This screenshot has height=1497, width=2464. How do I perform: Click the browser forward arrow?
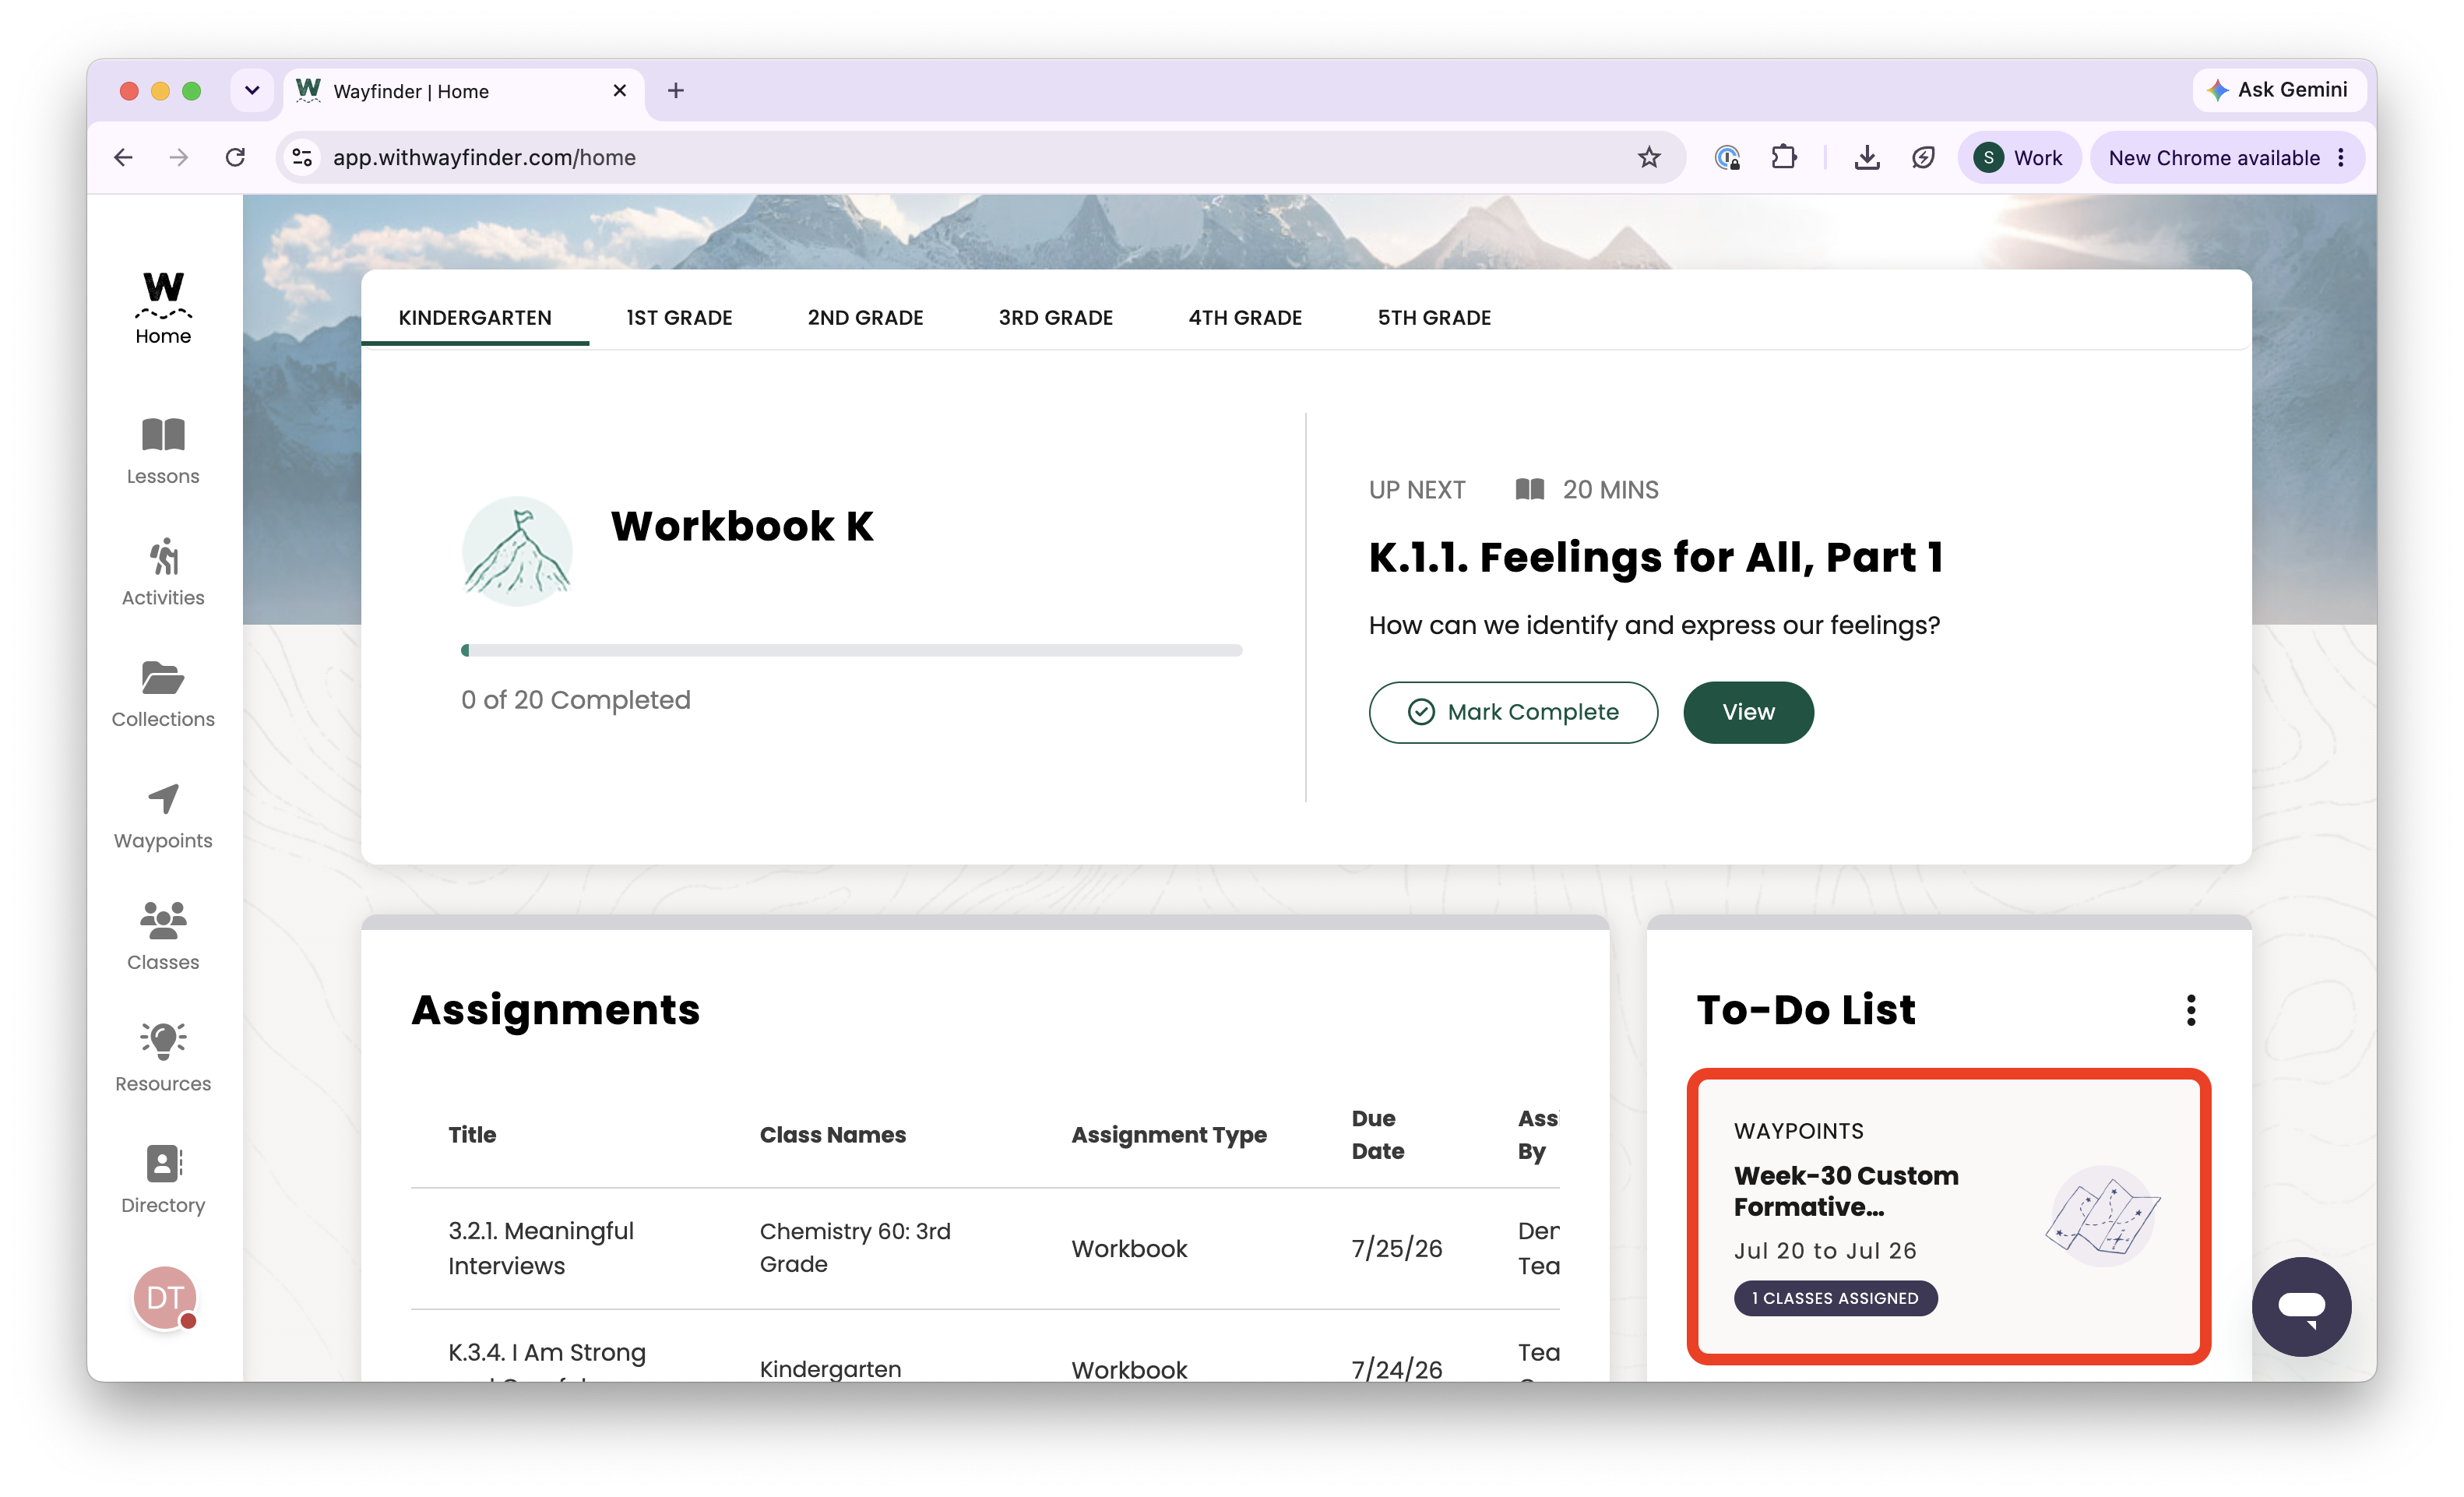[x=179, y=157]
